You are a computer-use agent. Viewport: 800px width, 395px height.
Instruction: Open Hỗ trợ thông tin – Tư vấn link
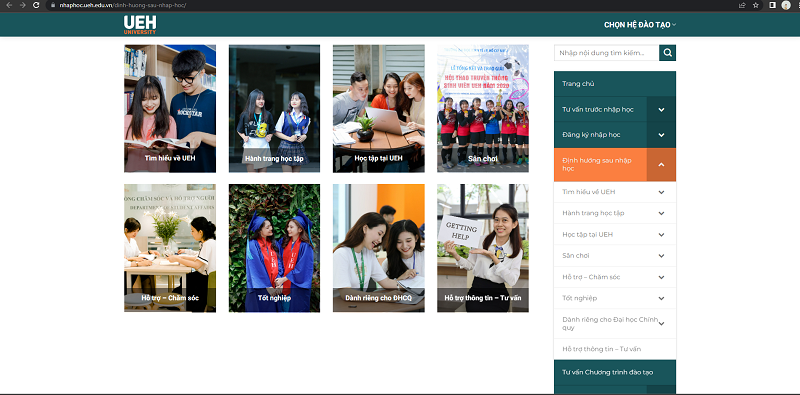pos(602,349)
